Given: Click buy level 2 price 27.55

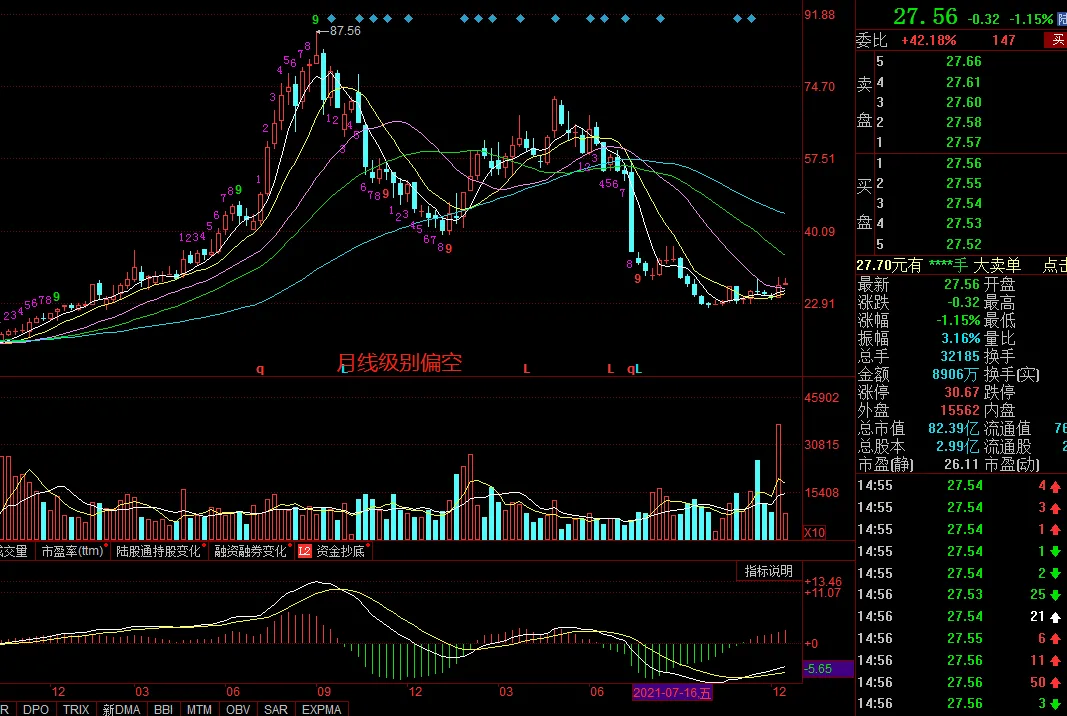Looking at the screenshot, I should (x=964, y=183).
